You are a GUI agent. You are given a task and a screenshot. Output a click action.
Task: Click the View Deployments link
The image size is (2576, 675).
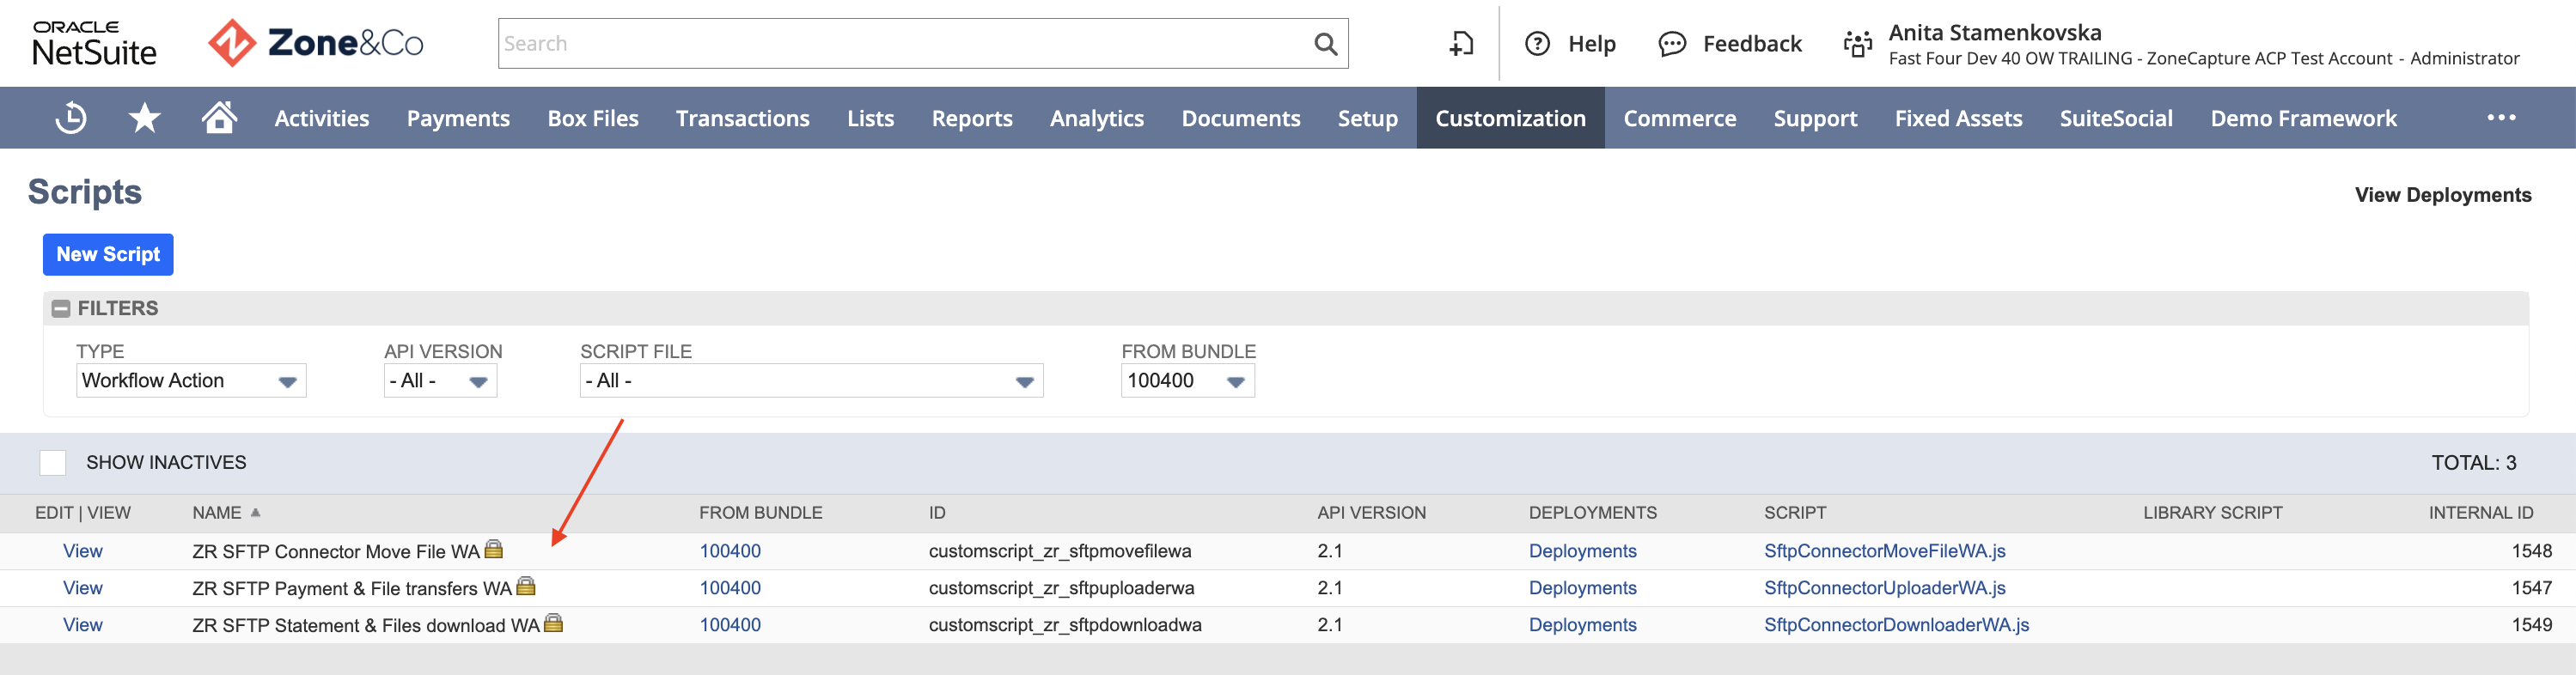click(x=2443, y=195)
